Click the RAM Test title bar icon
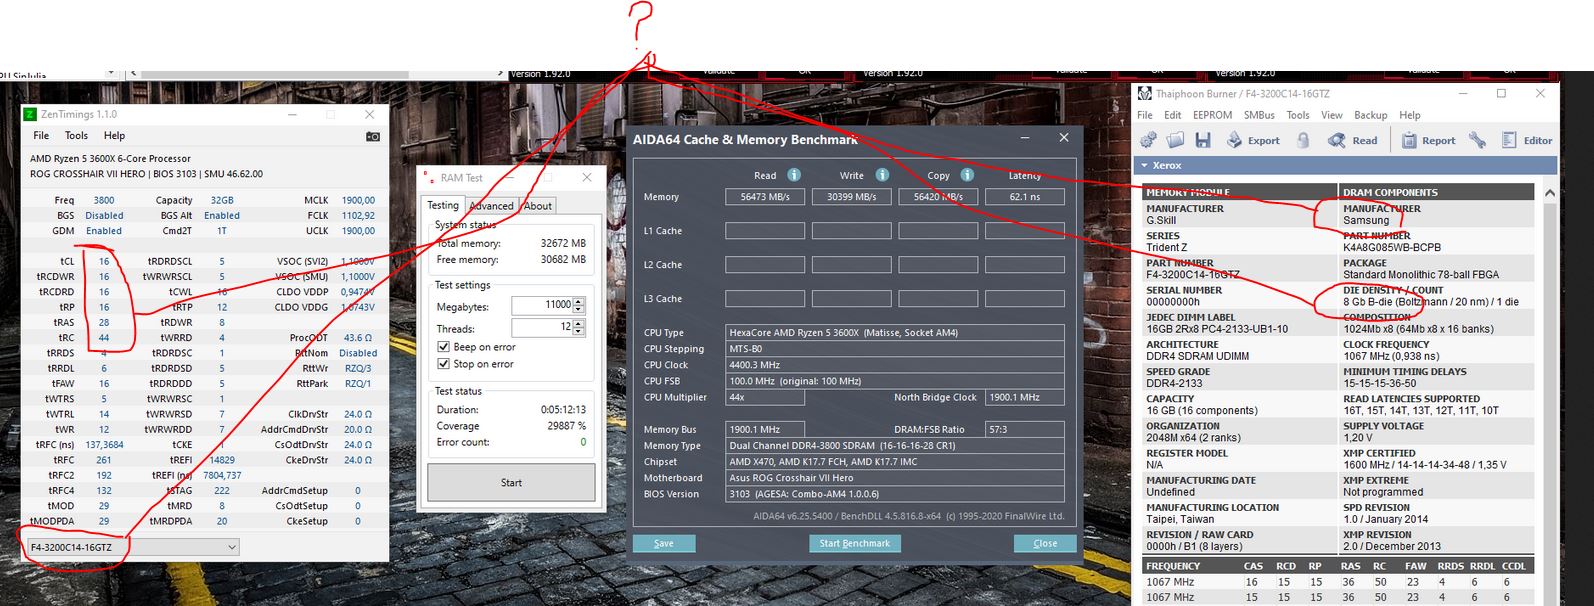The image size is (1594, 606). pos(428,177)
